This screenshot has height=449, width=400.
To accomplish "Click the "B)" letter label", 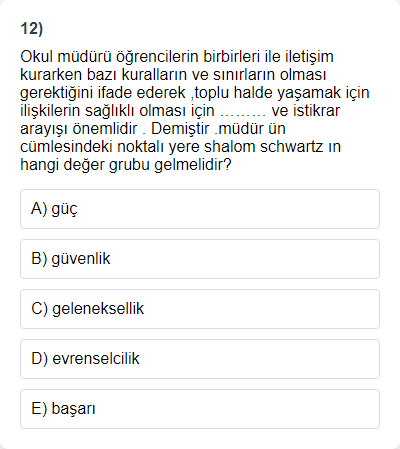I will (x=39, y=259).
